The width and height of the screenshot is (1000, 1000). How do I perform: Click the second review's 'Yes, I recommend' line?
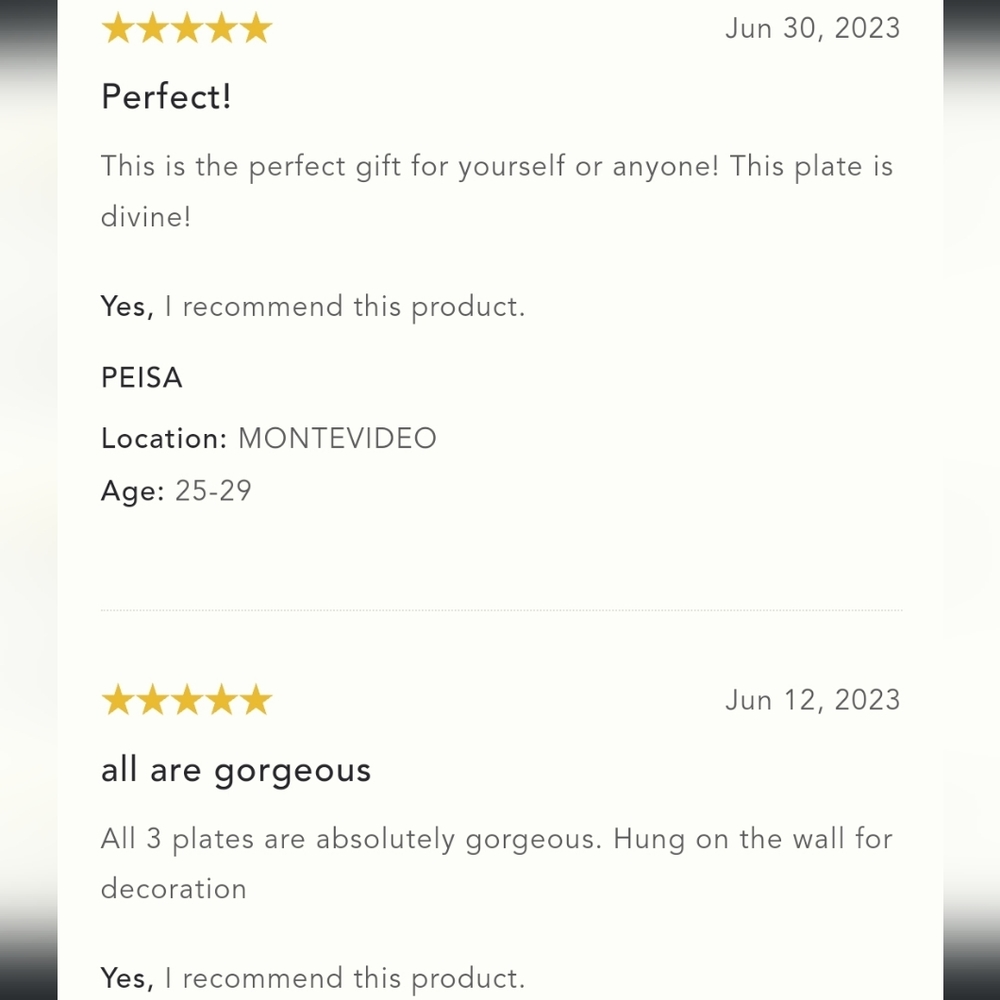pyautogui.click(x=312, y=979)
